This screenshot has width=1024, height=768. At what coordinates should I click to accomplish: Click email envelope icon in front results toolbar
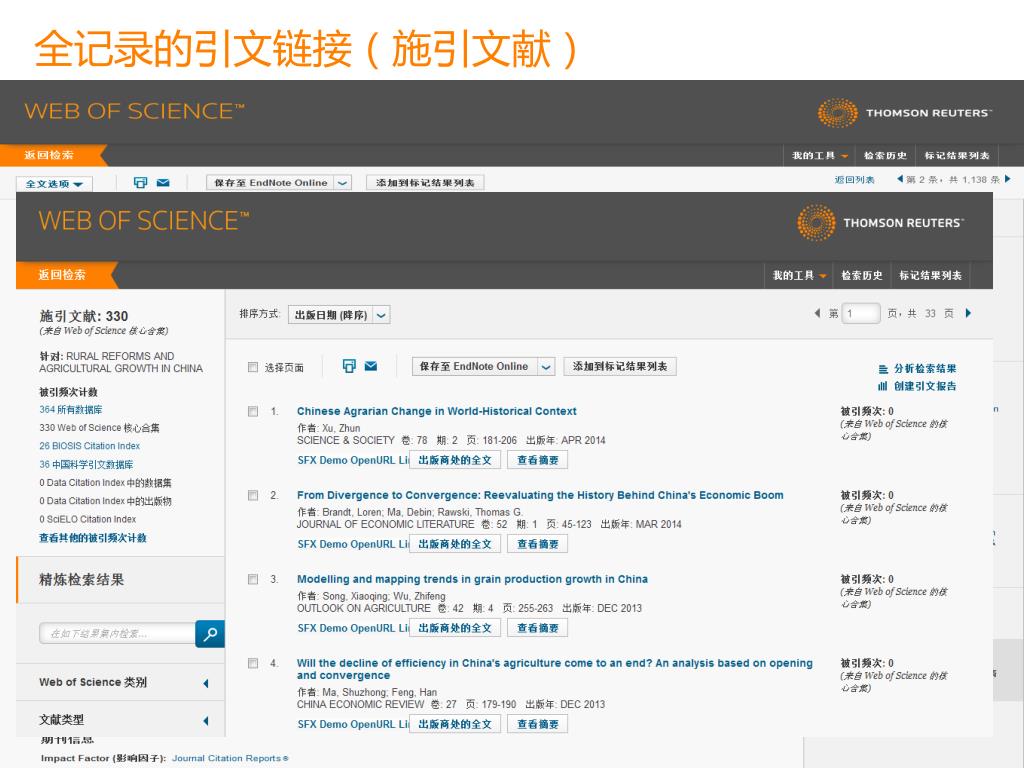371,366
